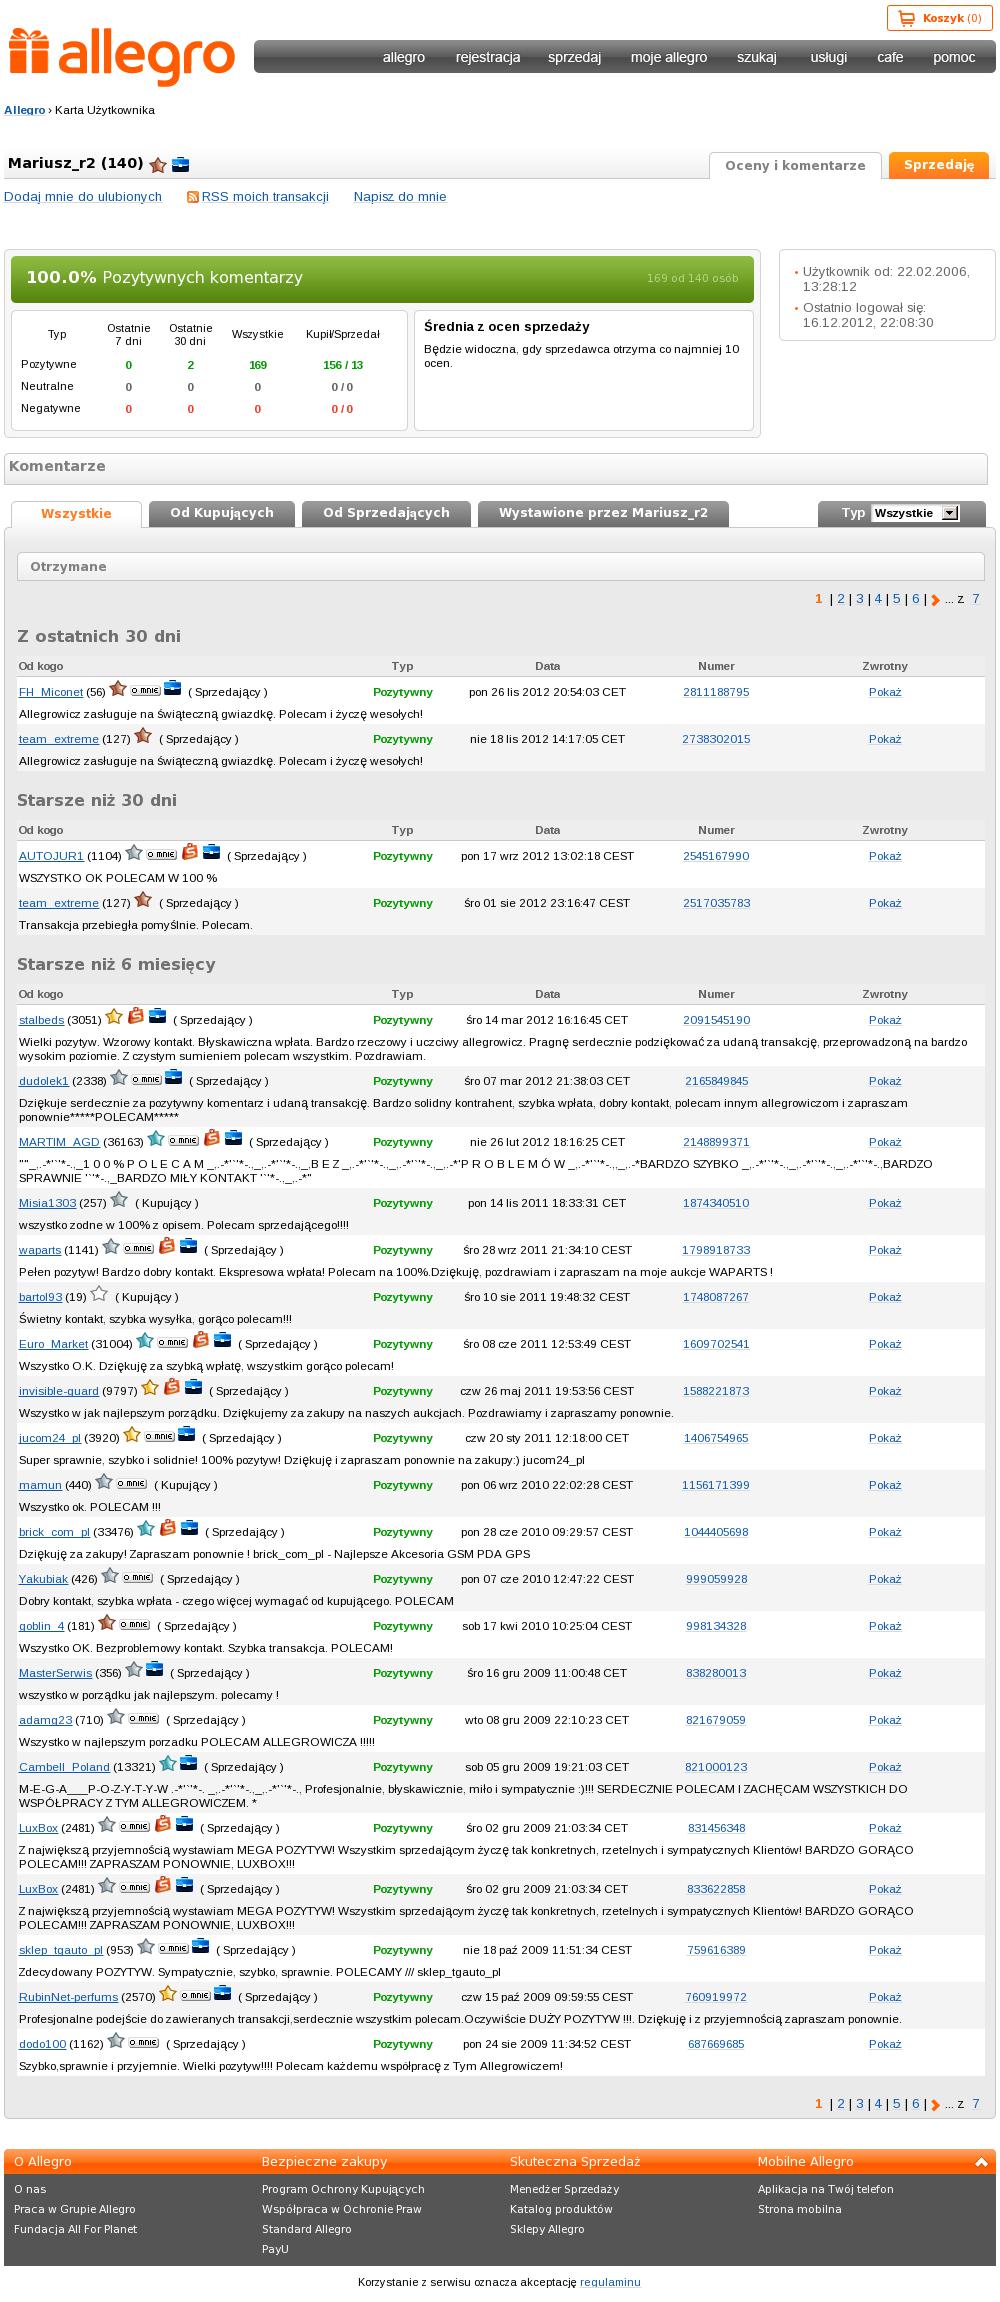Open transaction number 2811188795
Viewport: 1000px width, 2302px height.
tap(716, 692)
